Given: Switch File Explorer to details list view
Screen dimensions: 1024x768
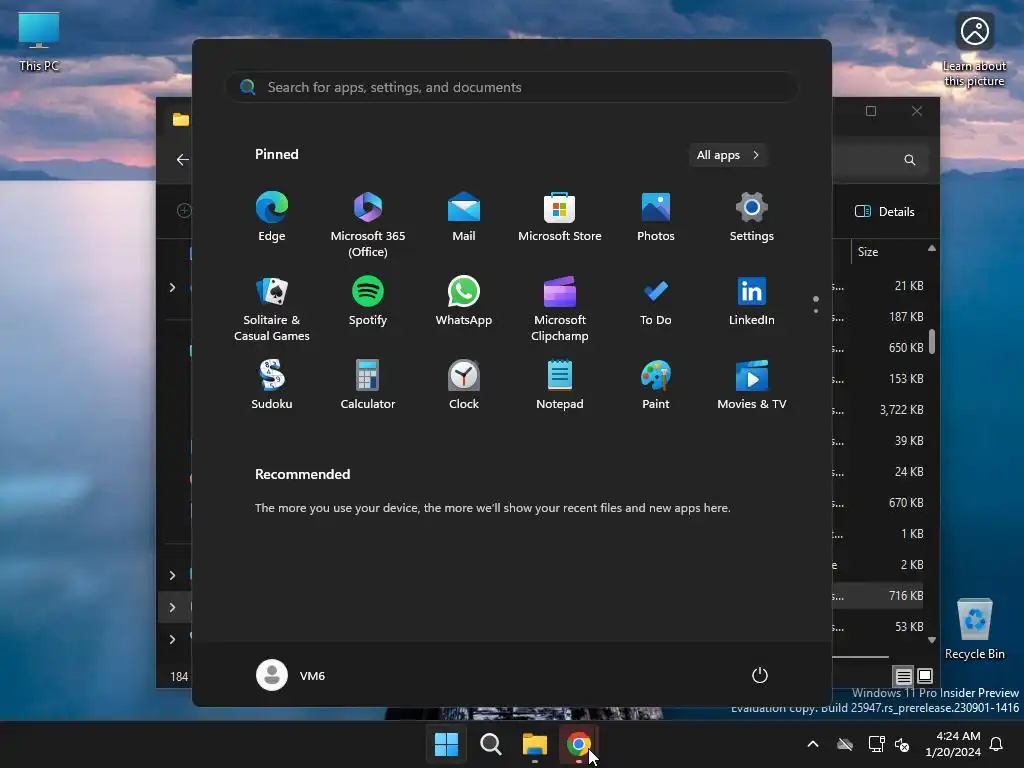Looking at the screenshot, I should pyautogui.click(x=903, y=676).
